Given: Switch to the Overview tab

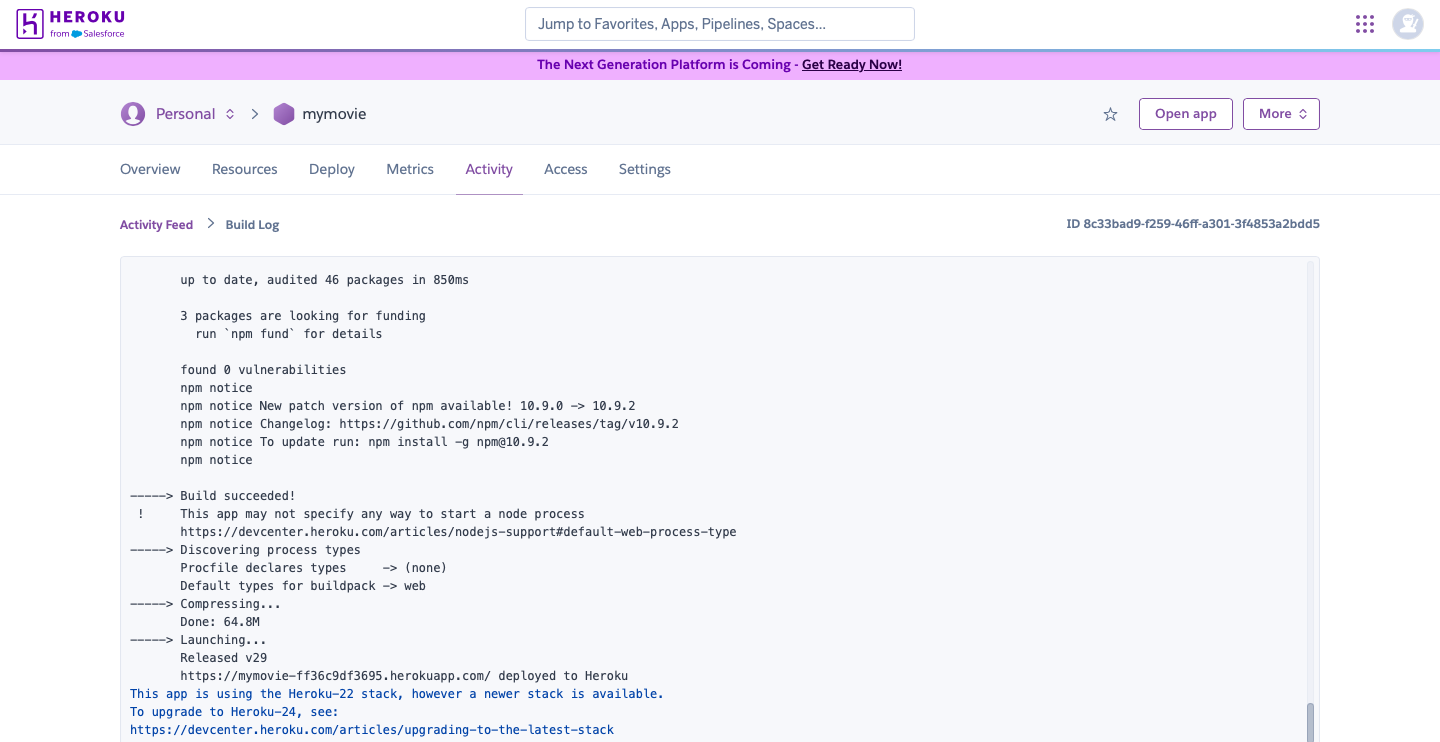Looking at the screenshot, I should (x=150, y=169).
